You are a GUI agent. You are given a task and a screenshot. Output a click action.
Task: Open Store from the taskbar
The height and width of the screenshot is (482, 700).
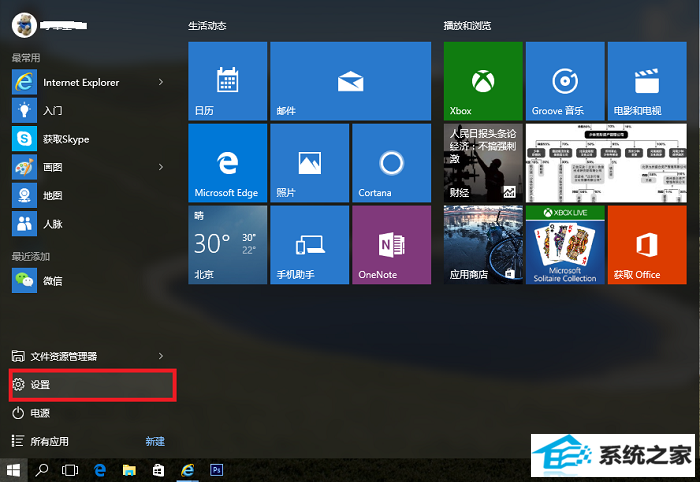158,470
